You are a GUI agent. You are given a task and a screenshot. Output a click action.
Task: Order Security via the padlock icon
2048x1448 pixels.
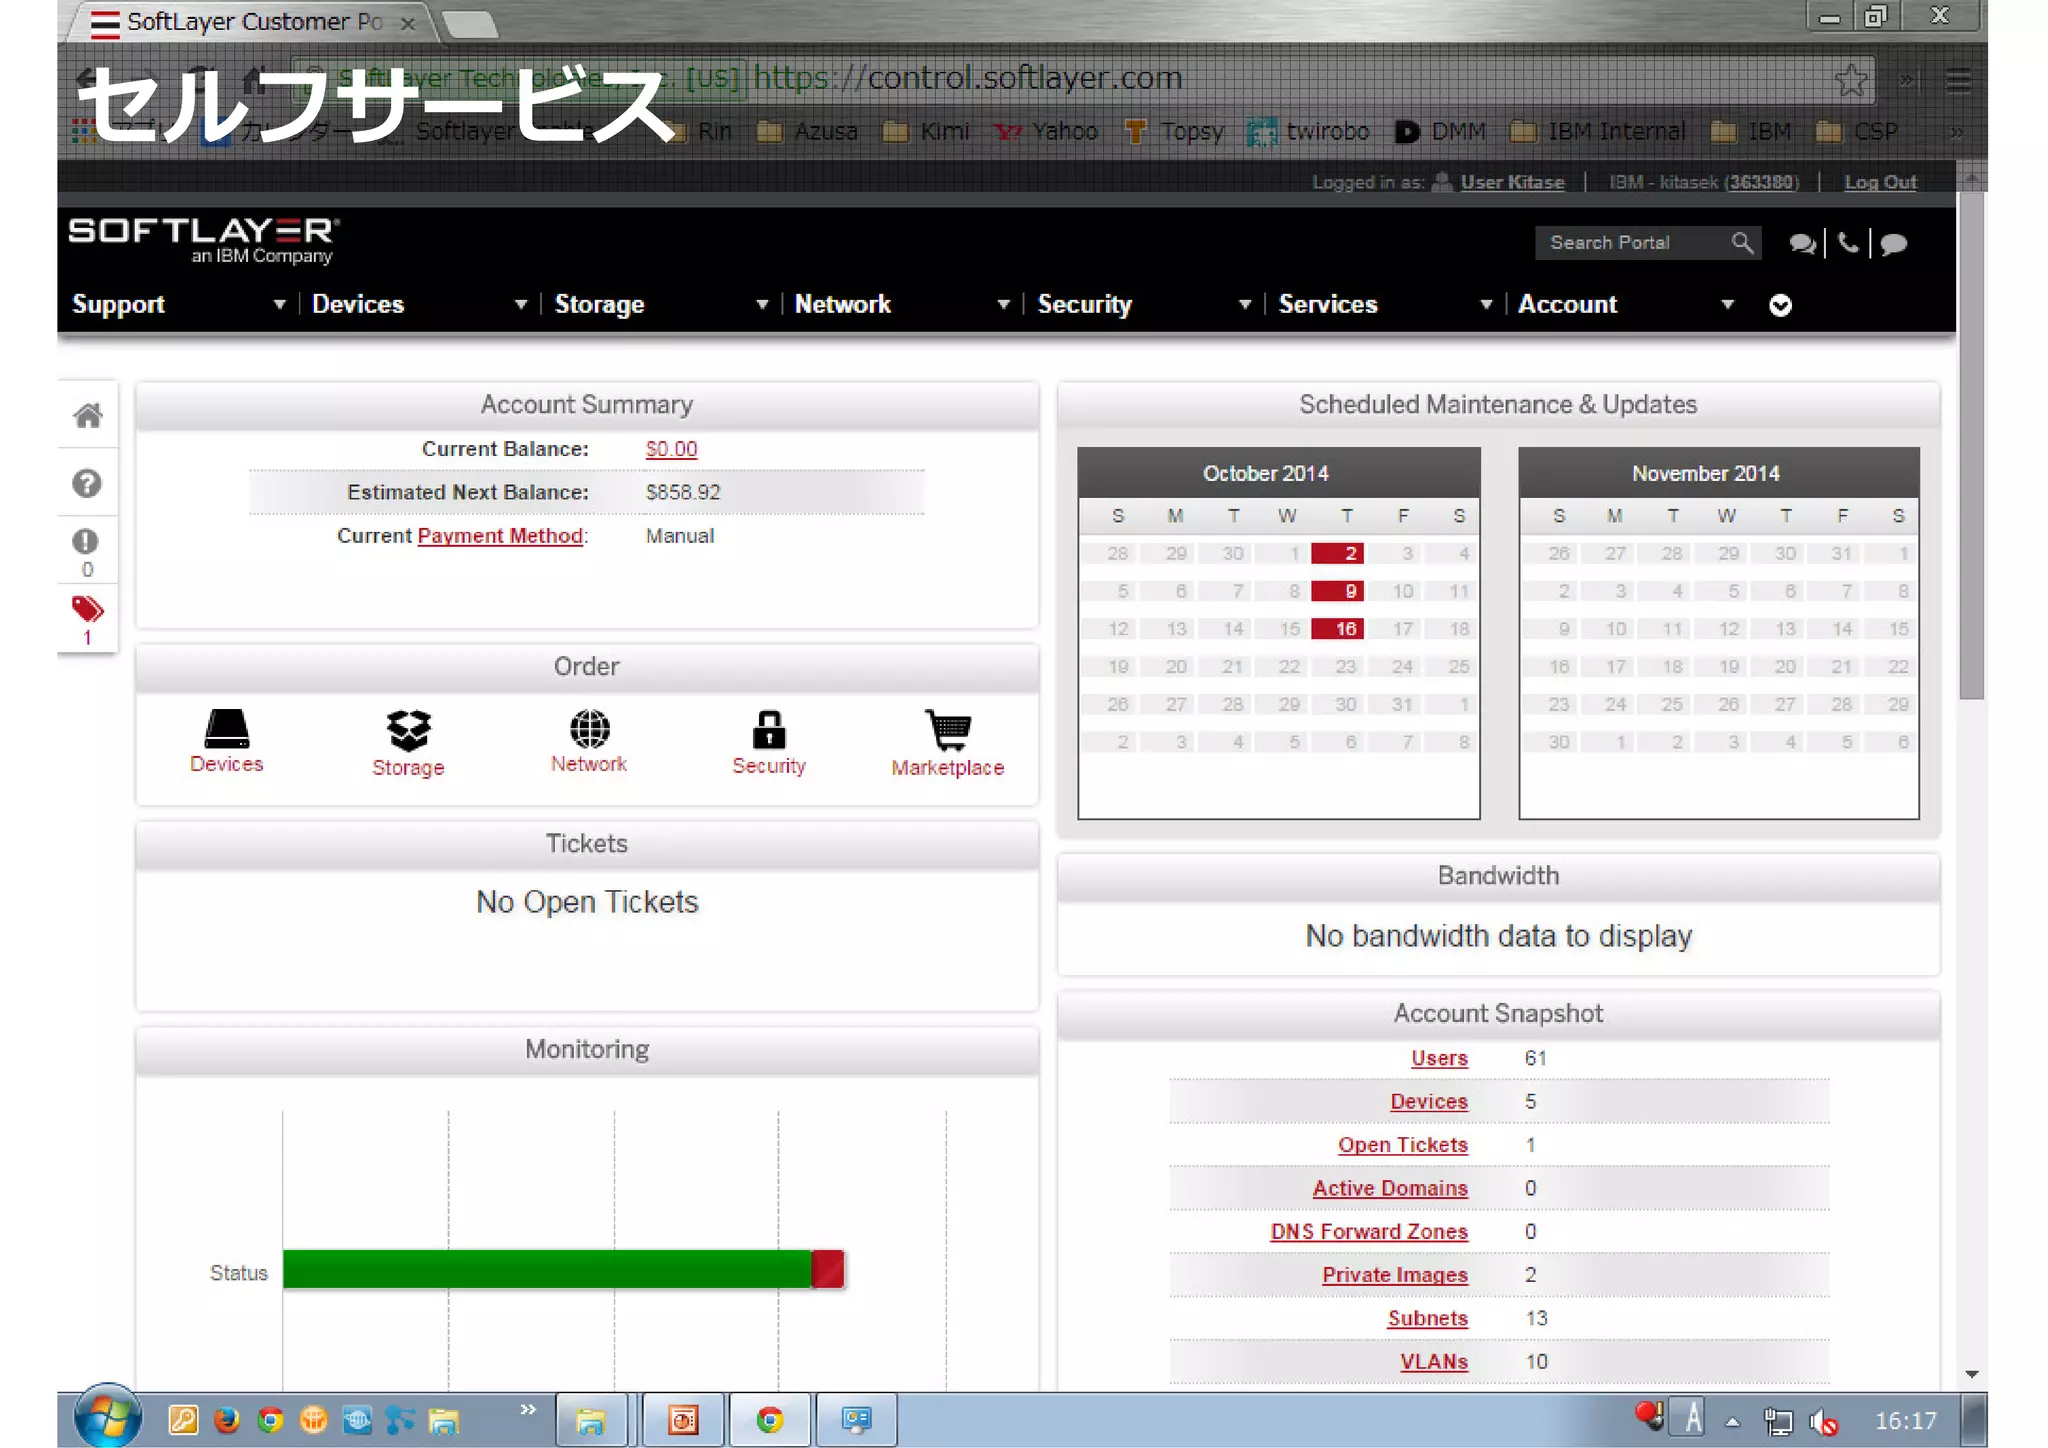[x=769, y=730]
